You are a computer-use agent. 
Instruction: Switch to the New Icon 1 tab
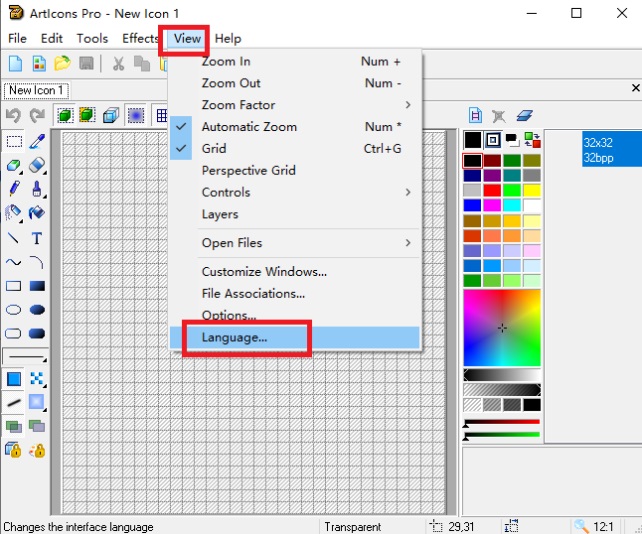(36, 90)
